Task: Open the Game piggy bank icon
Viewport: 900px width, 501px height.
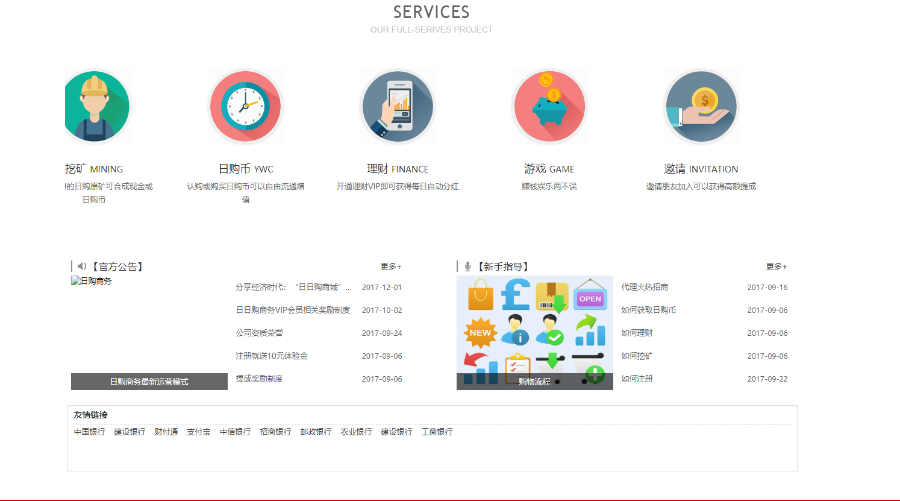Action: point(549,107)
